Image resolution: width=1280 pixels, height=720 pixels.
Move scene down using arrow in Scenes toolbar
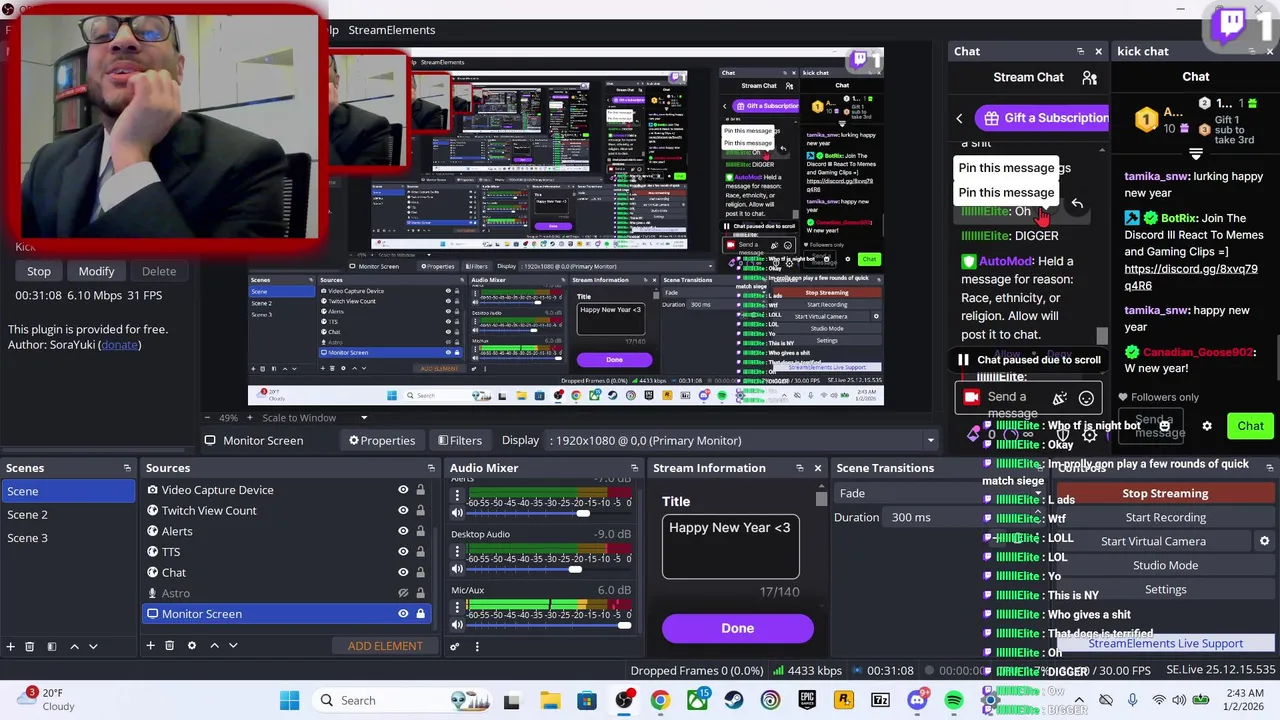93,646
